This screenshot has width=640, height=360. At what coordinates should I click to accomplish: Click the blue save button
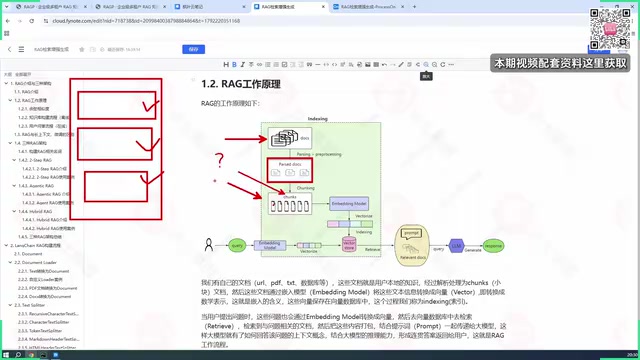pyautogui.click(x=193, y=49)
